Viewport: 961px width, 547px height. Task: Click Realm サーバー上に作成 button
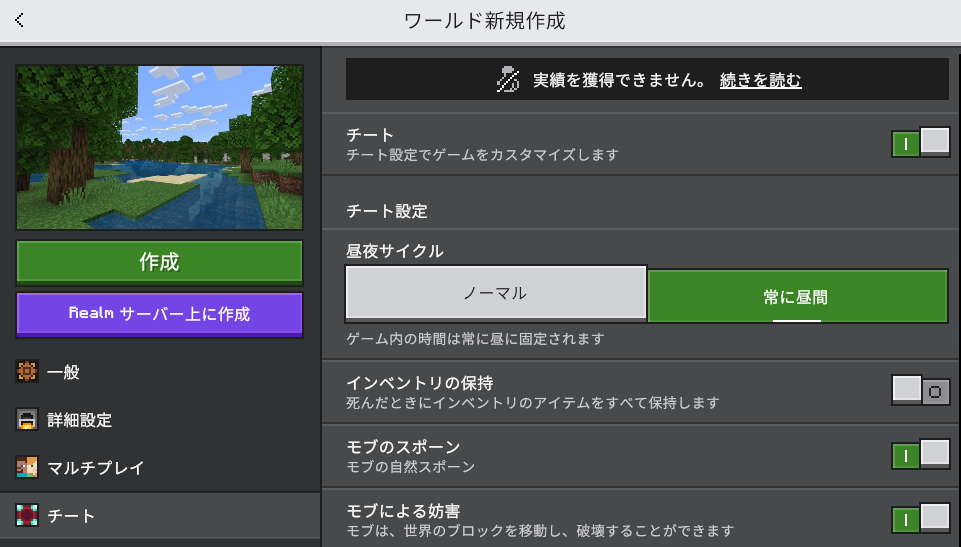pos(159,314)
